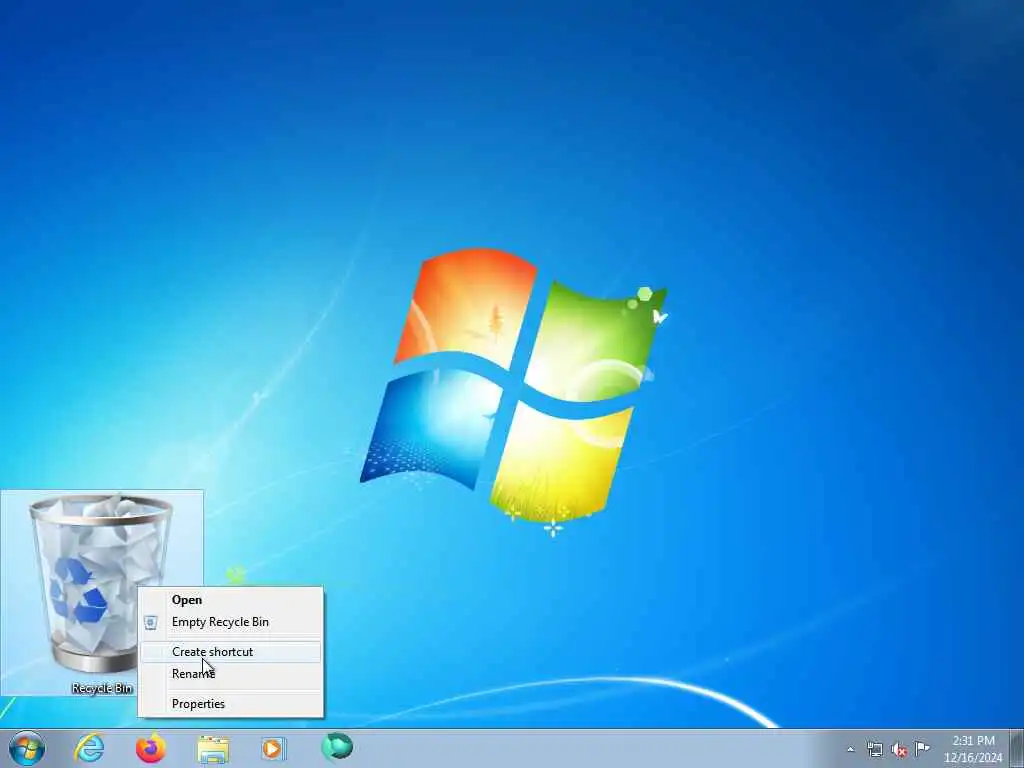1024x768 pixels.
Task: Click the small recycle bin icon beside Empty Recycle Bin
Action: 151,622
